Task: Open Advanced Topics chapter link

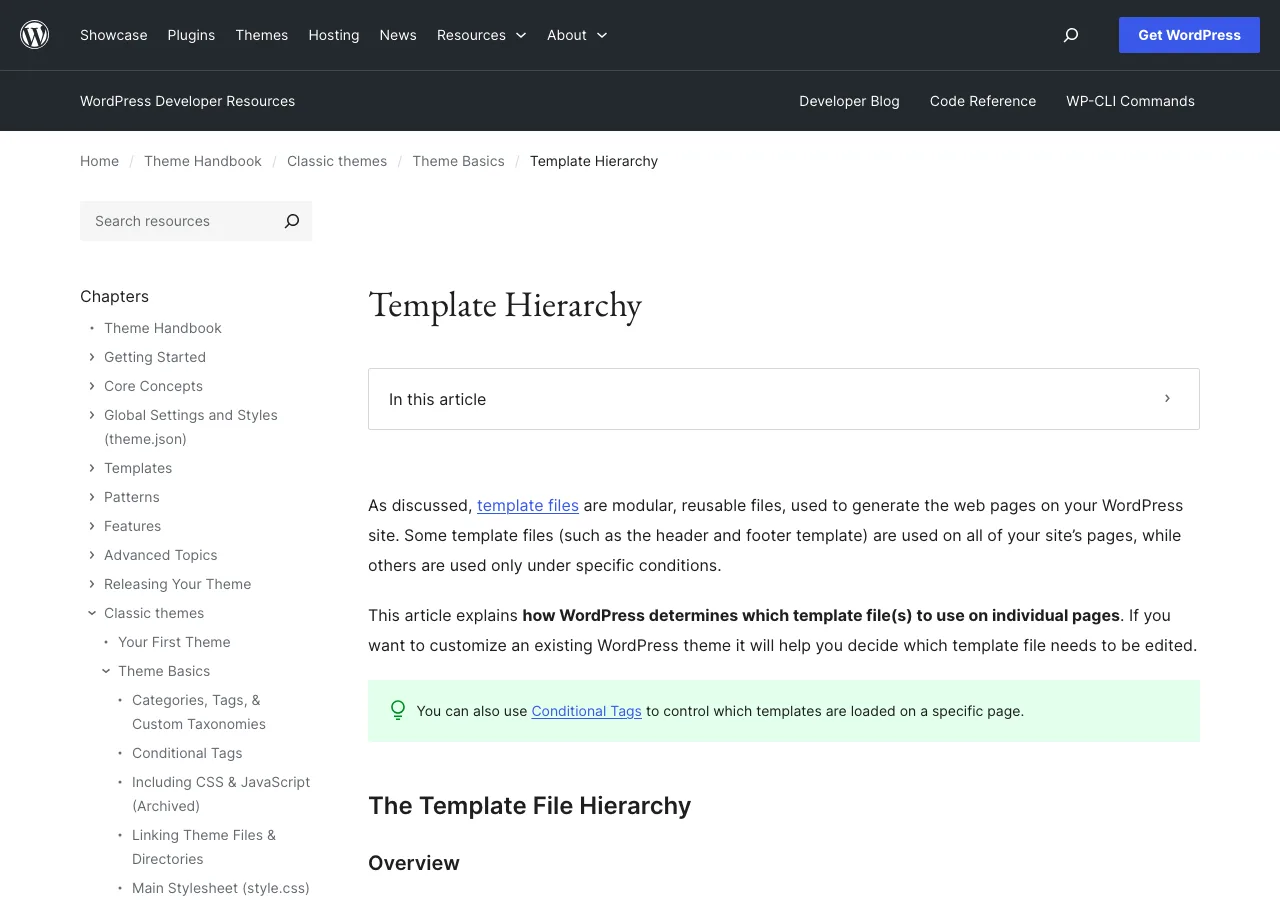Action: point(160,555)
